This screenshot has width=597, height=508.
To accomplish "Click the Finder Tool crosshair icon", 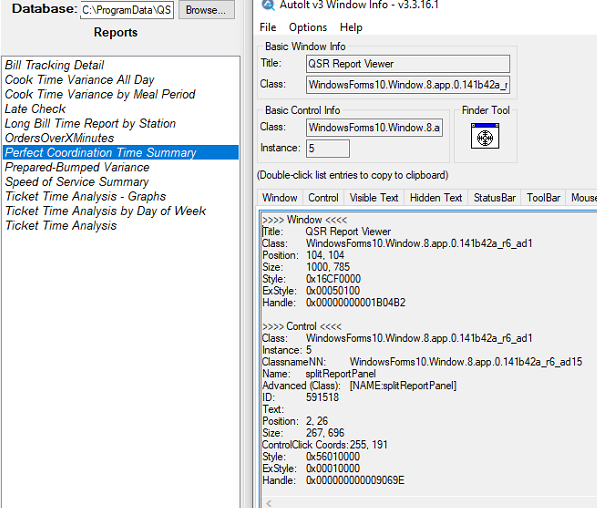I will tap(485, 136).
